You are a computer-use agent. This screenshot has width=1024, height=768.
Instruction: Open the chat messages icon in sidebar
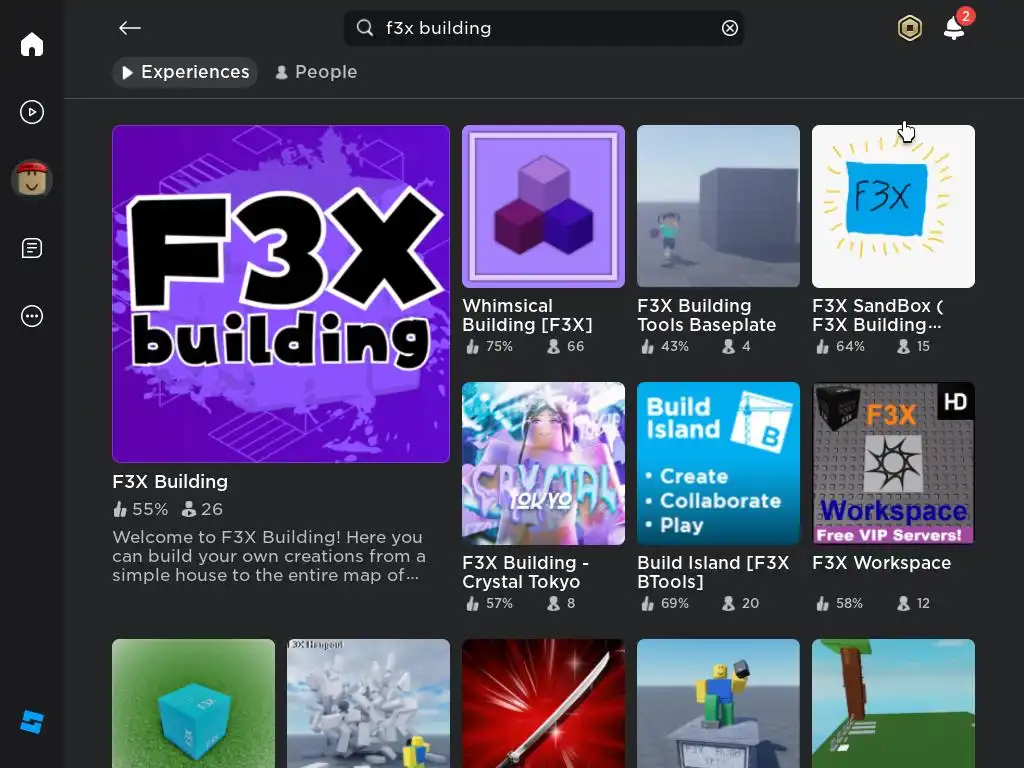(x=31, y=248)
